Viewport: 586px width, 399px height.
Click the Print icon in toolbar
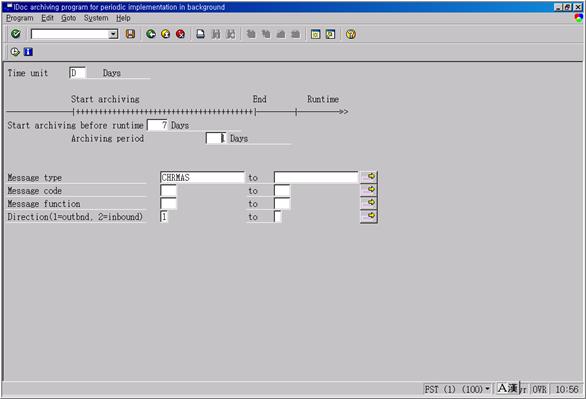pyautogui.click(x=200, y=34)
